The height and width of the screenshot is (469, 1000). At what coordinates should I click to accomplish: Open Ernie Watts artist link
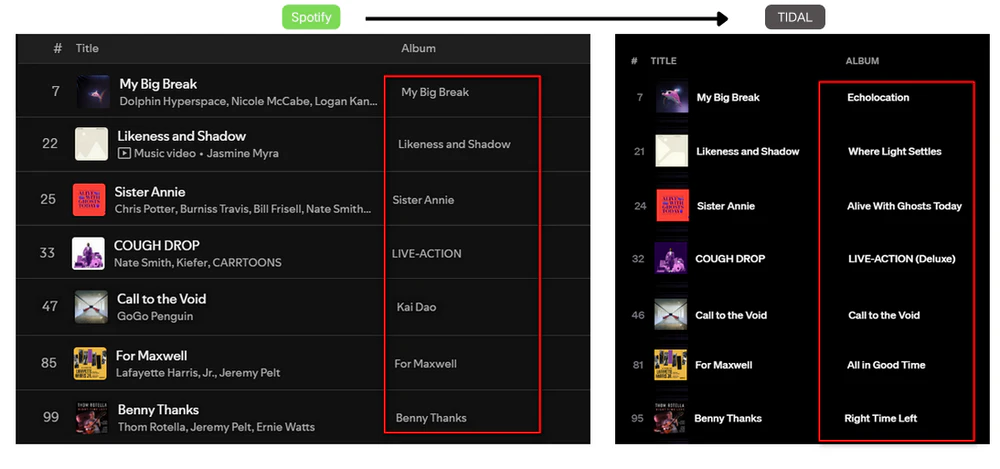[x=286, y=427]
